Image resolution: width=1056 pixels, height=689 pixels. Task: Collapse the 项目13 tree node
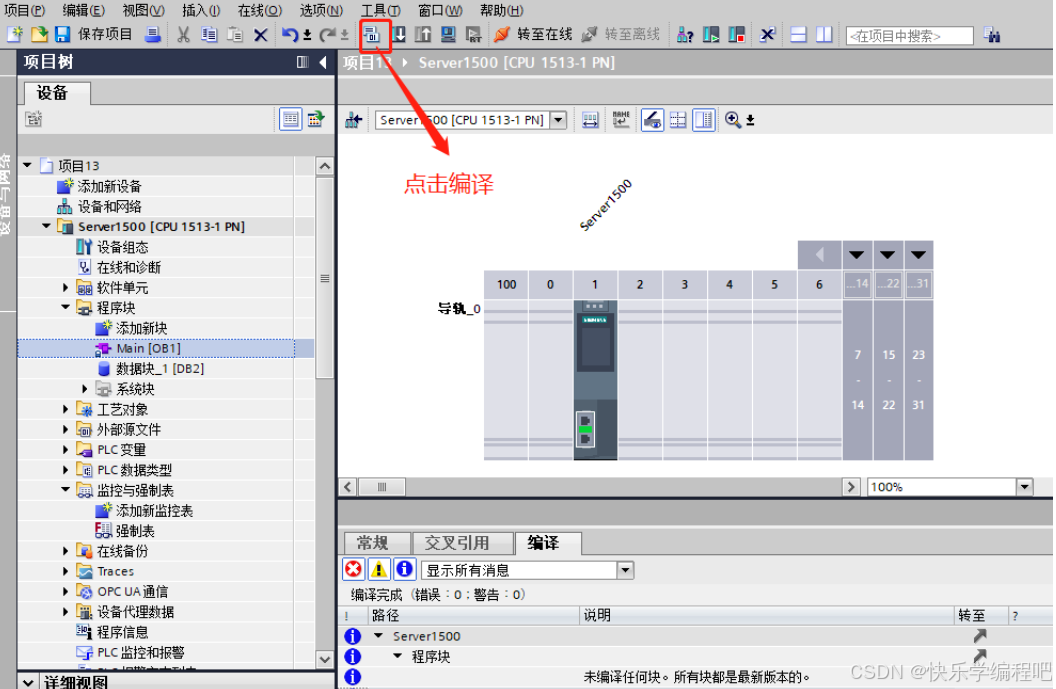[28, 165]
